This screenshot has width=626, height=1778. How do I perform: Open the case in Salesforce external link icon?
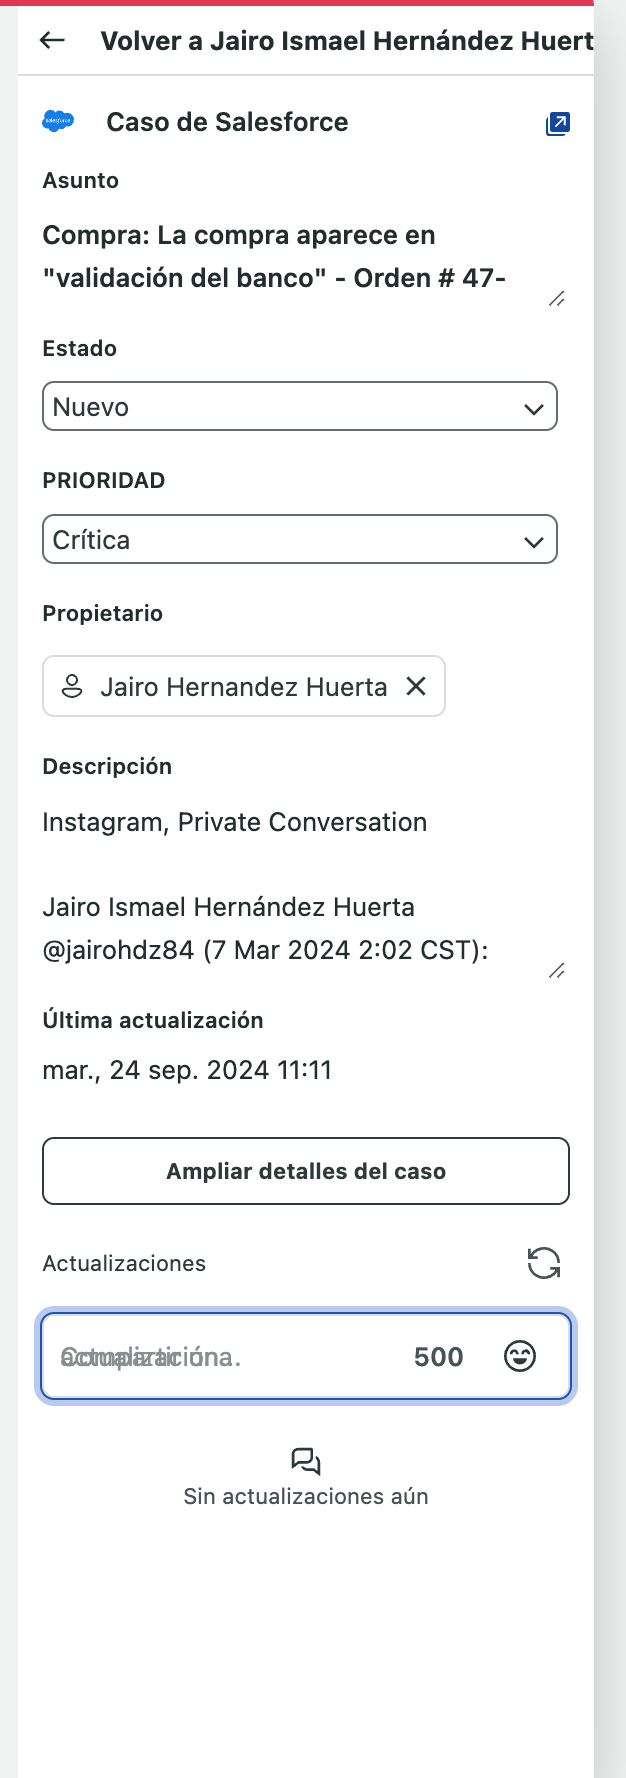click(557, 124)
